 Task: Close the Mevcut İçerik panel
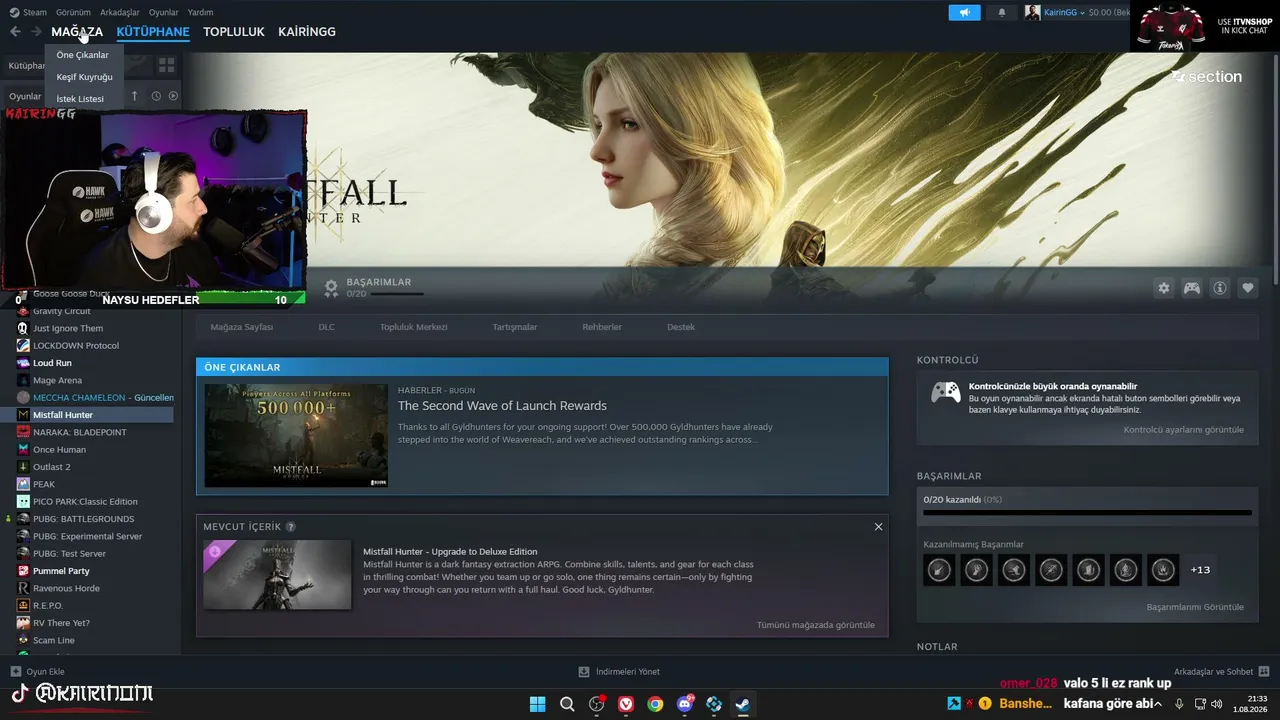(x=879, y=527)
